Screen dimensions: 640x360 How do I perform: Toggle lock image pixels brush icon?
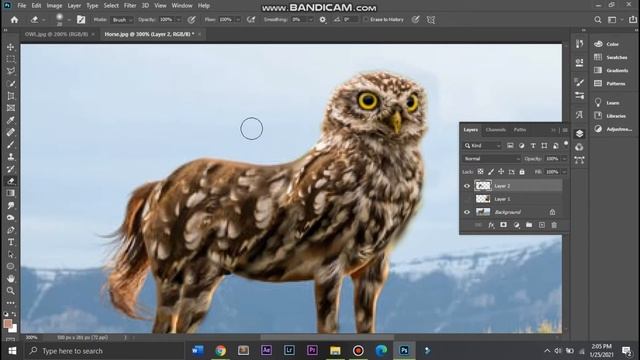point(491,172)
